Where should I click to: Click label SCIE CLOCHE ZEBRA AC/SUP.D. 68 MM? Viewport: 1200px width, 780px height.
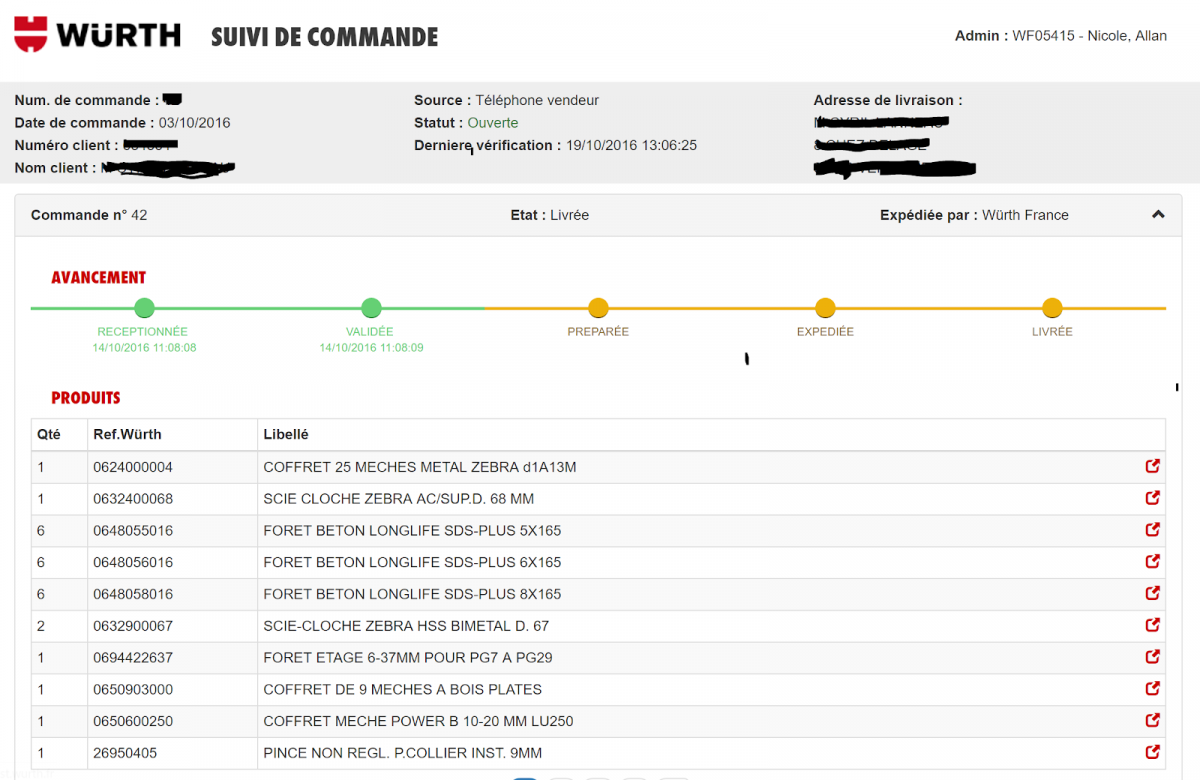[x=399, y=499]
